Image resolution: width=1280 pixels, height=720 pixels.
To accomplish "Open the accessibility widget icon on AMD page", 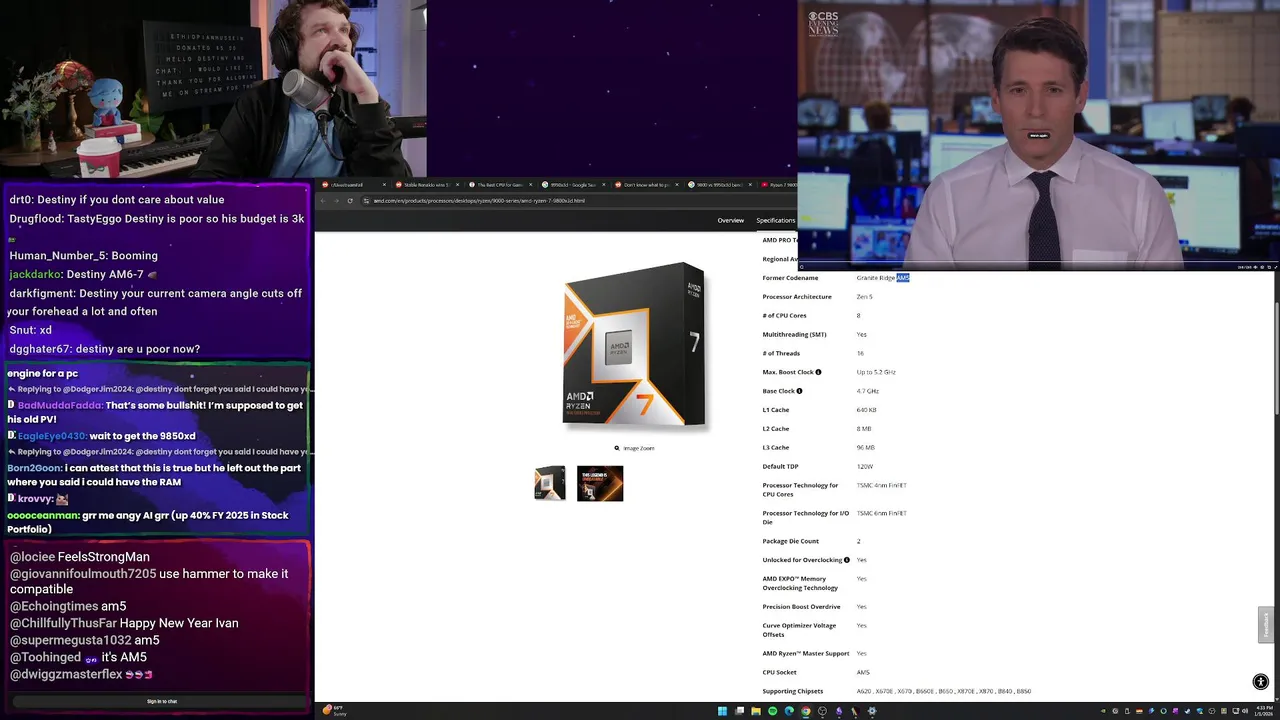I will coord(1260,682).
